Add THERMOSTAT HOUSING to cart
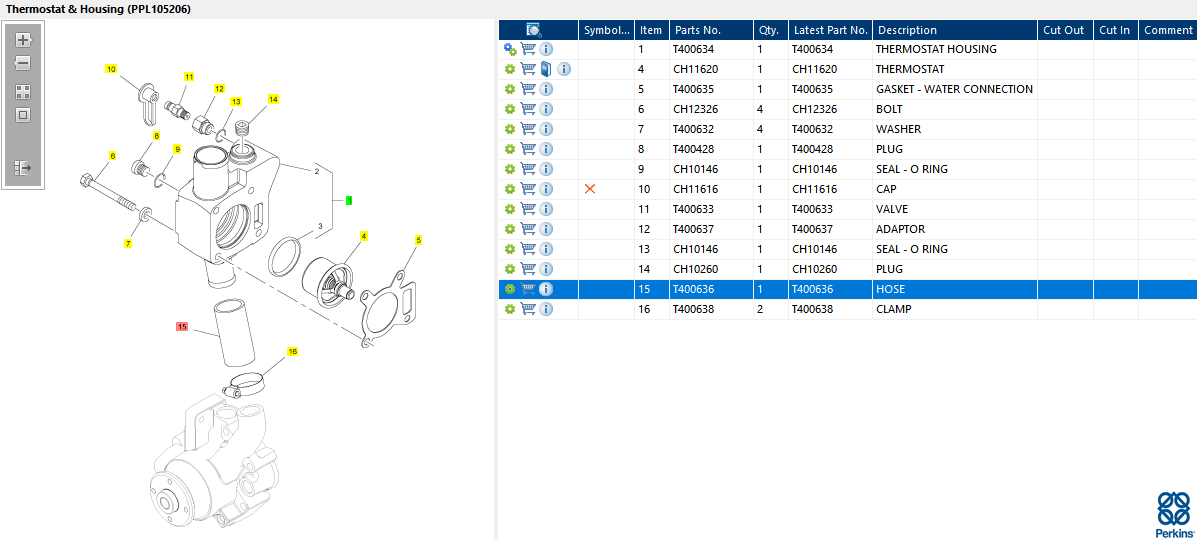Screen dimensions: 1197x540 (x=528, y=49)
